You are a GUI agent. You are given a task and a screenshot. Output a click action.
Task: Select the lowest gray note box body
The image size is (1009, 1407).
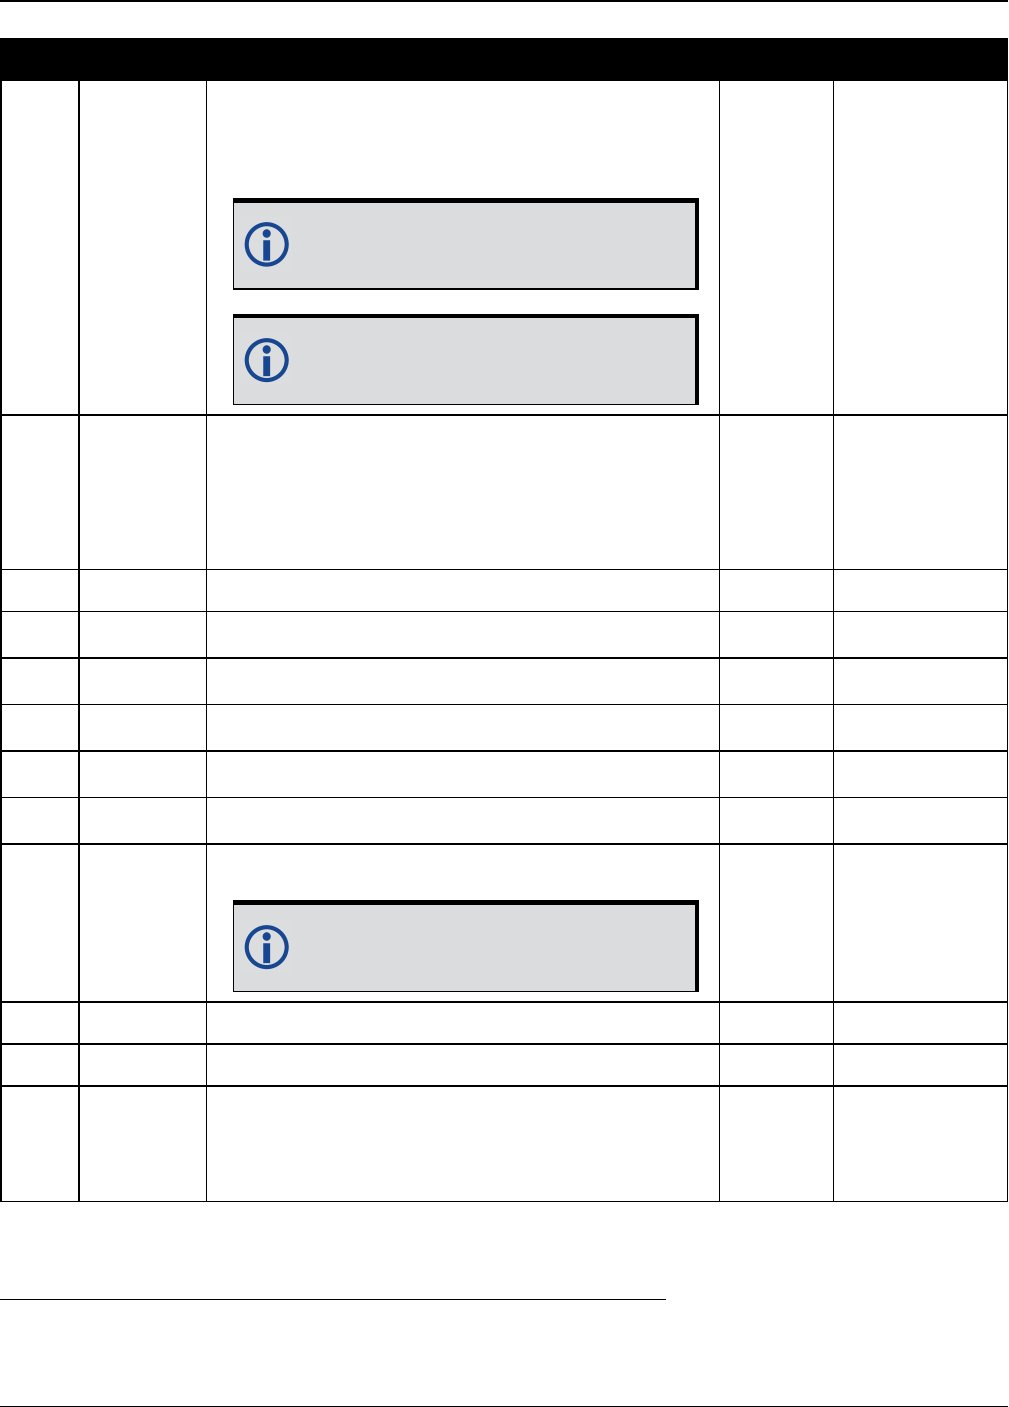click(465, 947)
